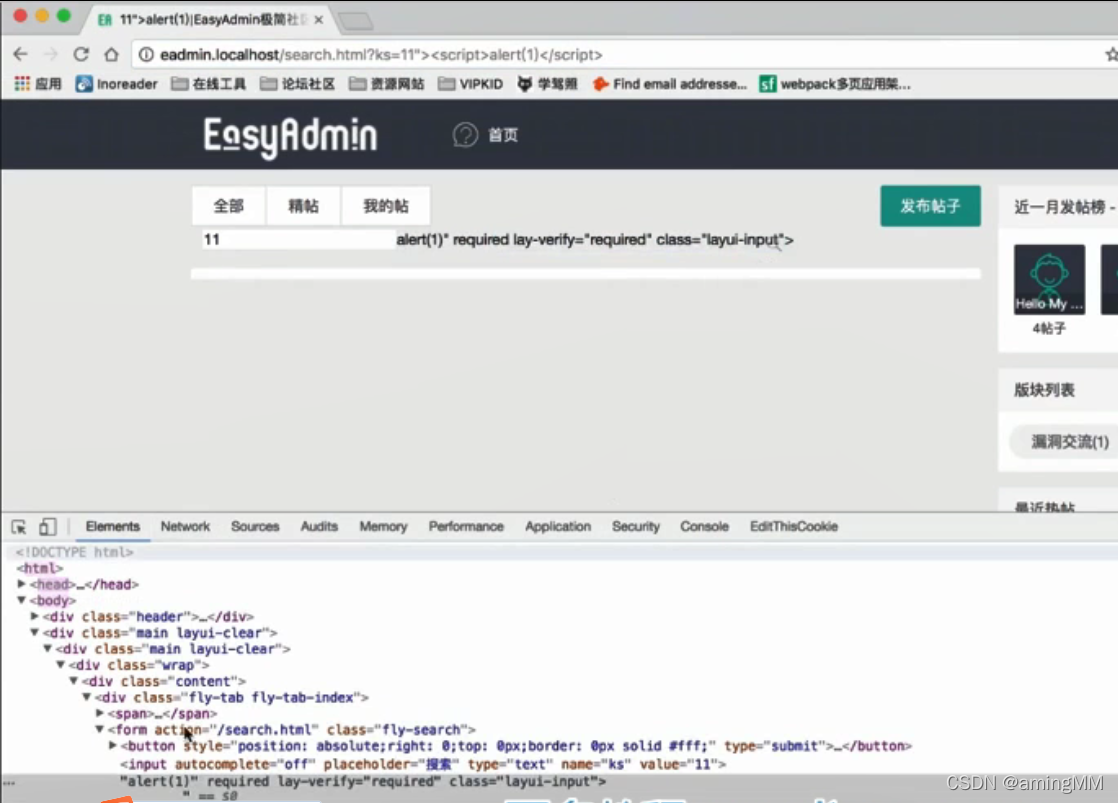
Task: Open a new browser tab
Action: 355,21
